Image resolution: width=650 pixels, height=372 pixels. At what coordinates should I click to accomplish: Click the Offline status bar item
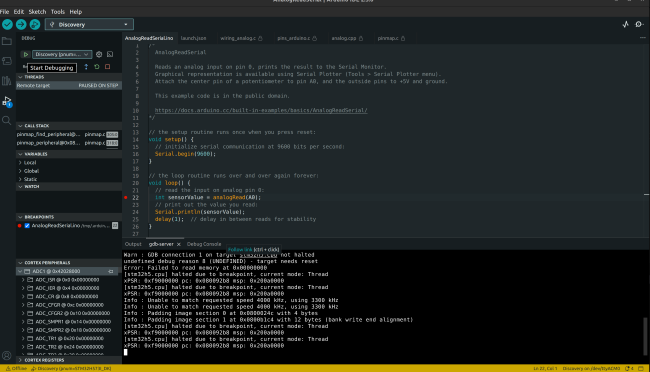[x=17, y=368]
